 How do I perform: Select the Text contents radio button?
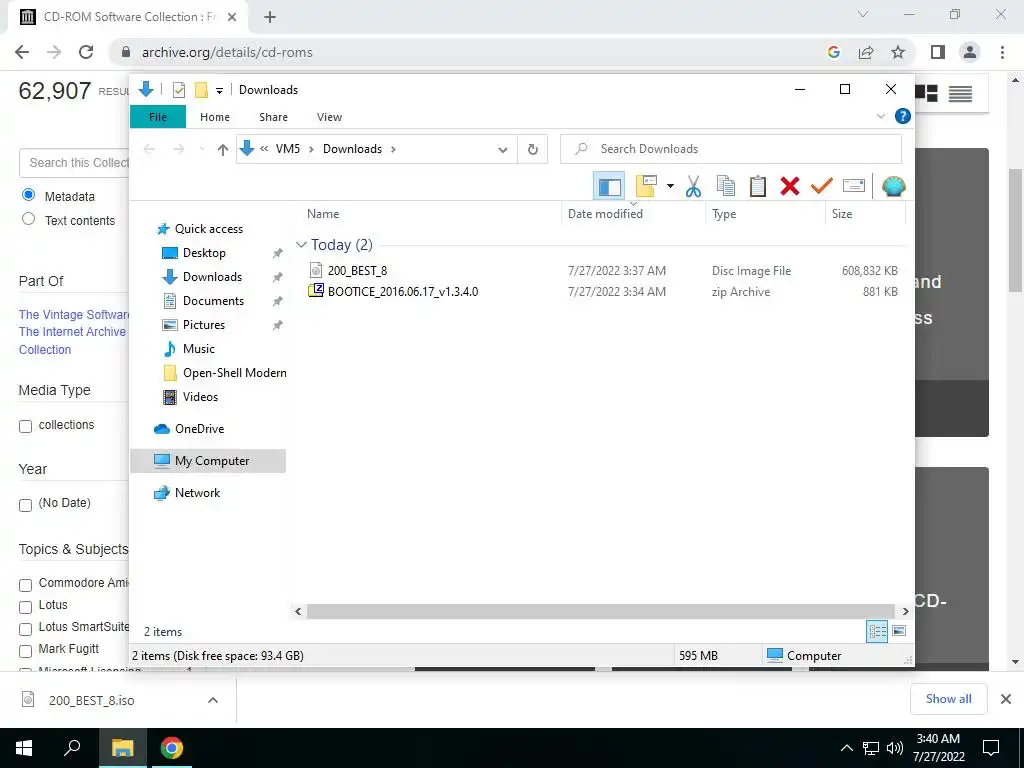(x=28, y=219)
